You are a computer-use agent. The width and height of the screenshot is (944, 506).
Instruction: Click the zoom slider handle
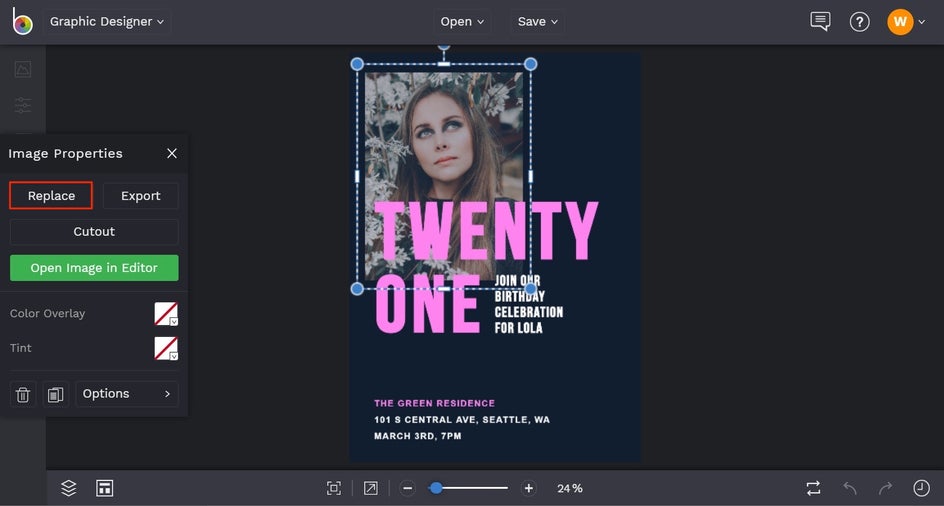tap(436, 488)
